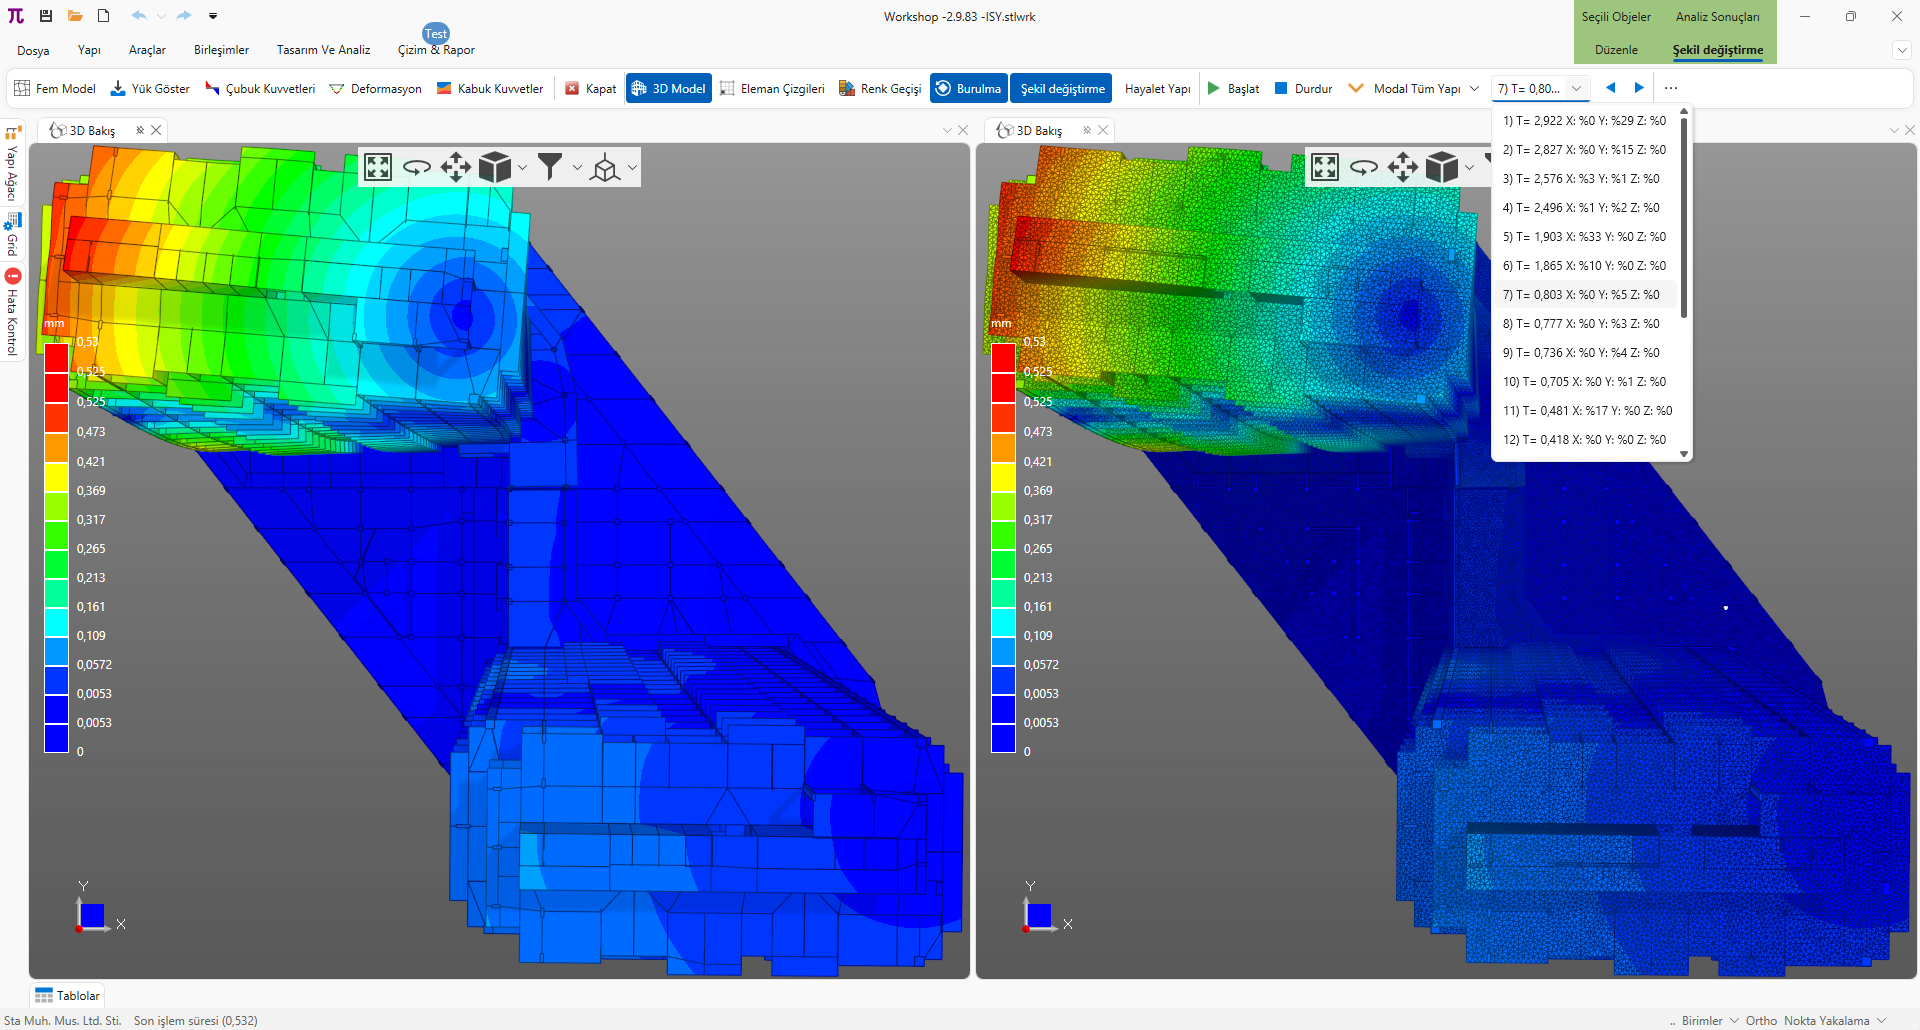Expand the Modal Tüm Yapı dropdown
Viewport: 1920px width, 1030px height.
tap(1474, 89)
